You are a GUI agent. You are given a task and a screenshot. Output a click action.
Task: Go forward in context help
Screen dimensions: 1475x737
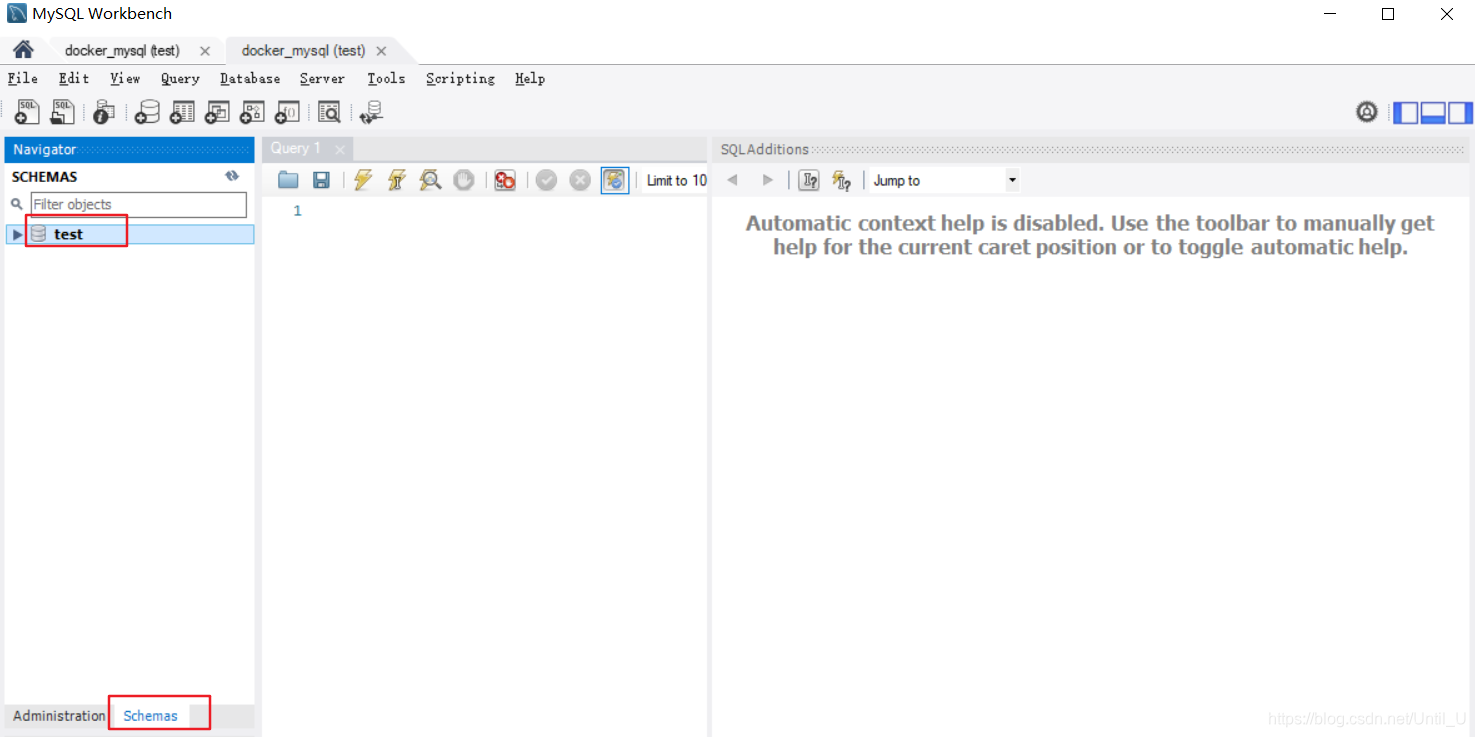point(767,180)
